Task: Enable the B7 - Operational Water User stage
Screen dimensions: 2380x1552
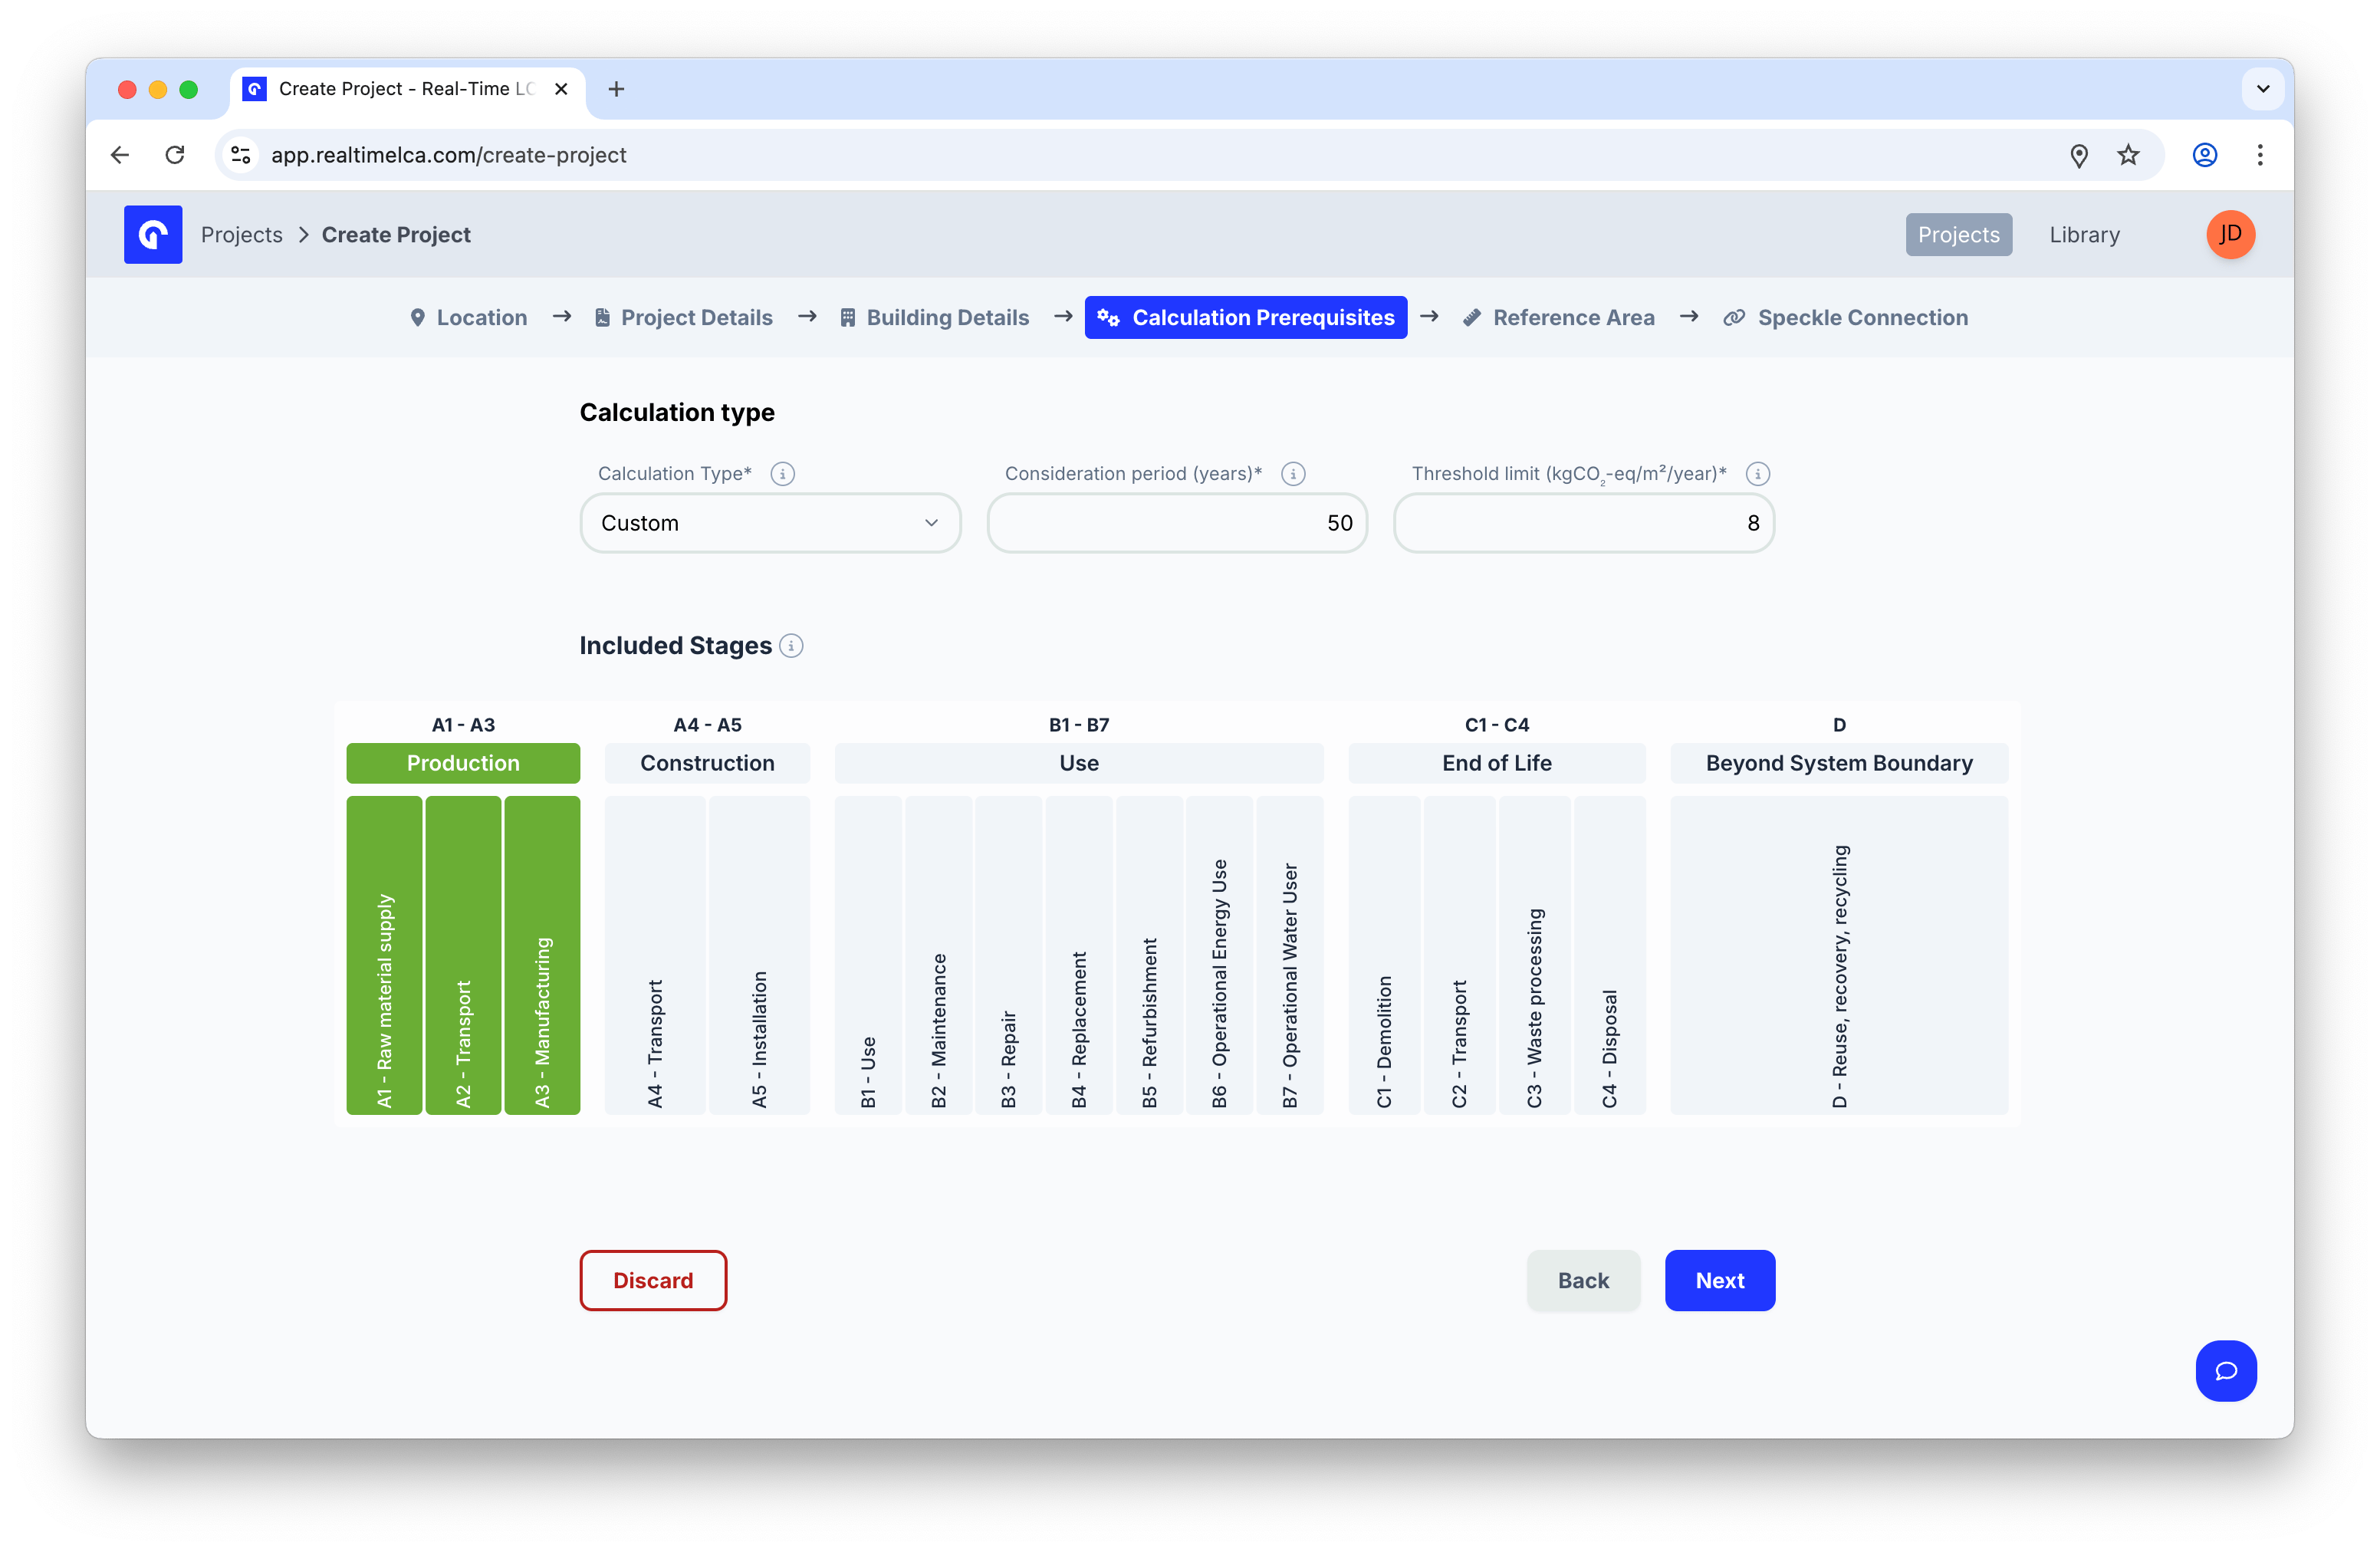Action: point(1289,955)
